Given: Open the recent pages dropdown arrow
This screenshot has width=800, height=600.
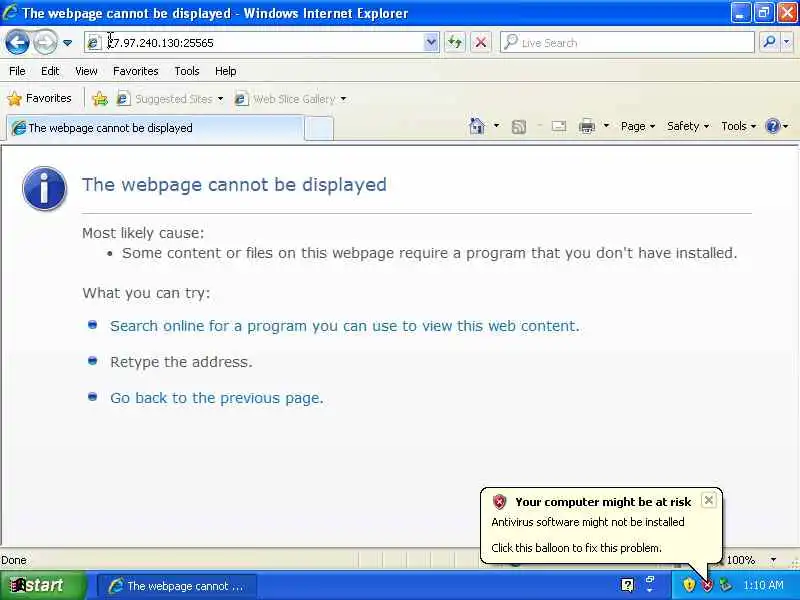Looking at the screenshot, I should 67,43.
